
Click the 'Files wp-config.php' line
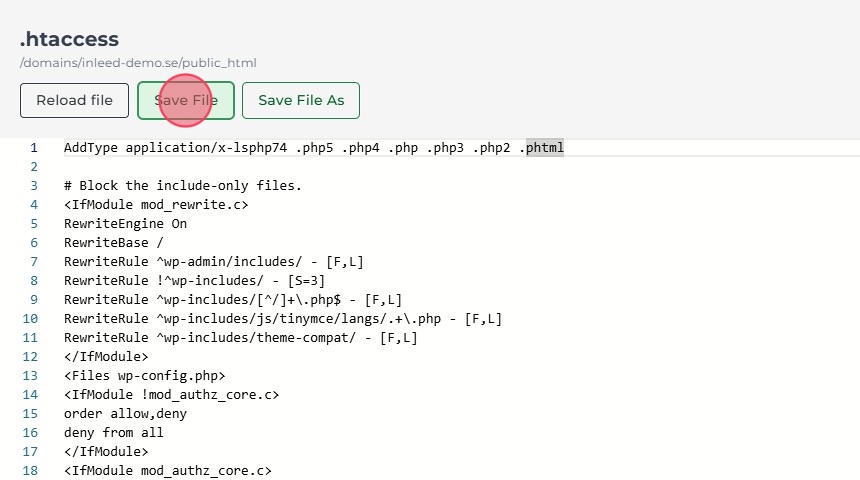(144, 376)
